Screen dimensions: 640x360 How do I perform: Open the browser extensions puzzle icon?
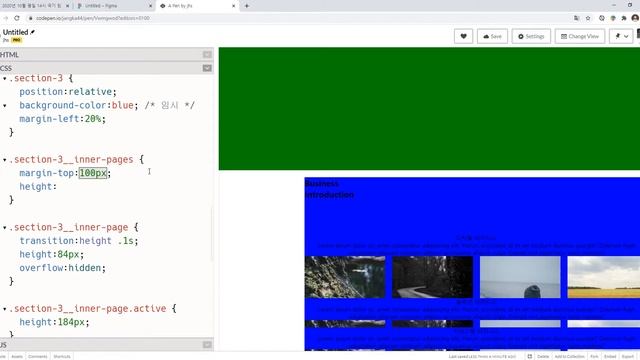(624, 18)
